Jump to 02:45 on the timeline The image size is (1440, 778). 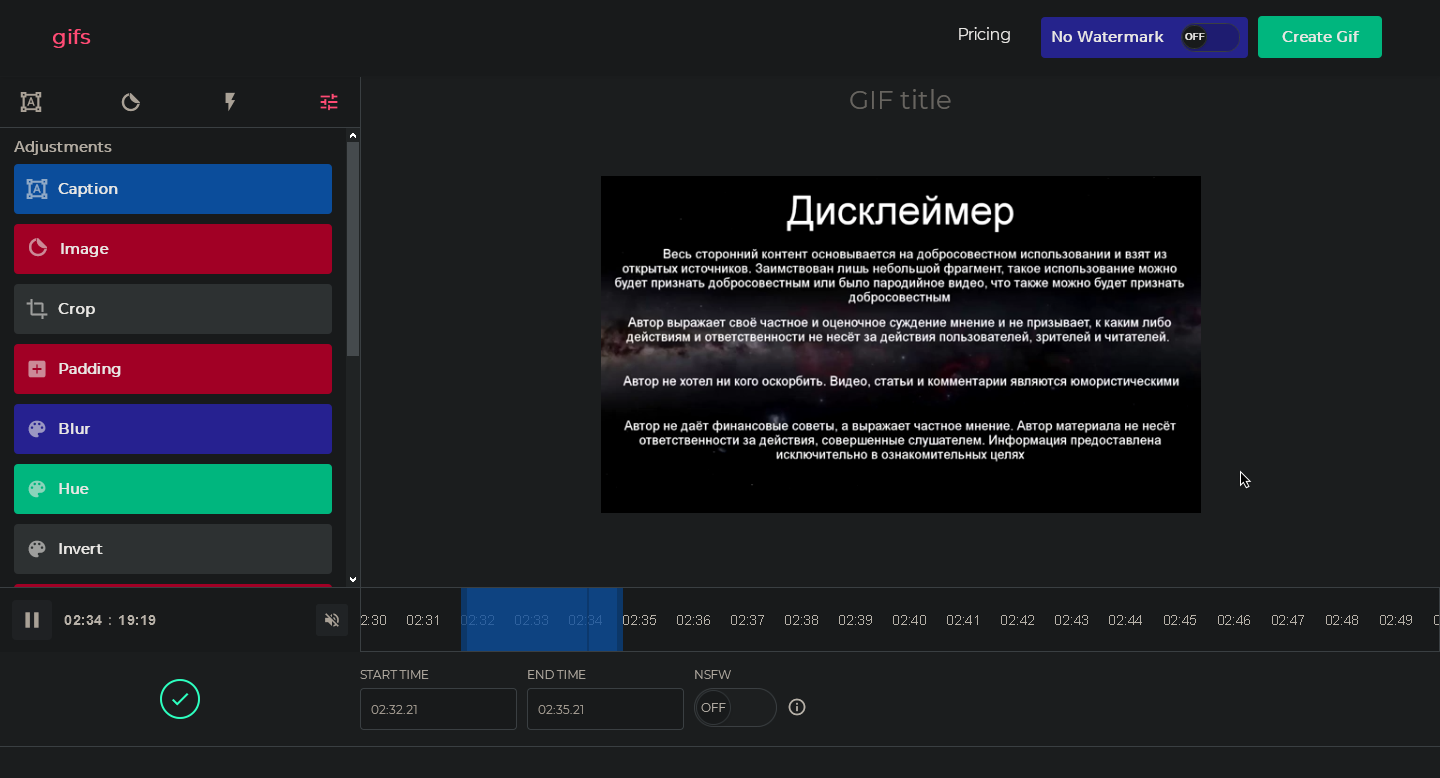1180,620
